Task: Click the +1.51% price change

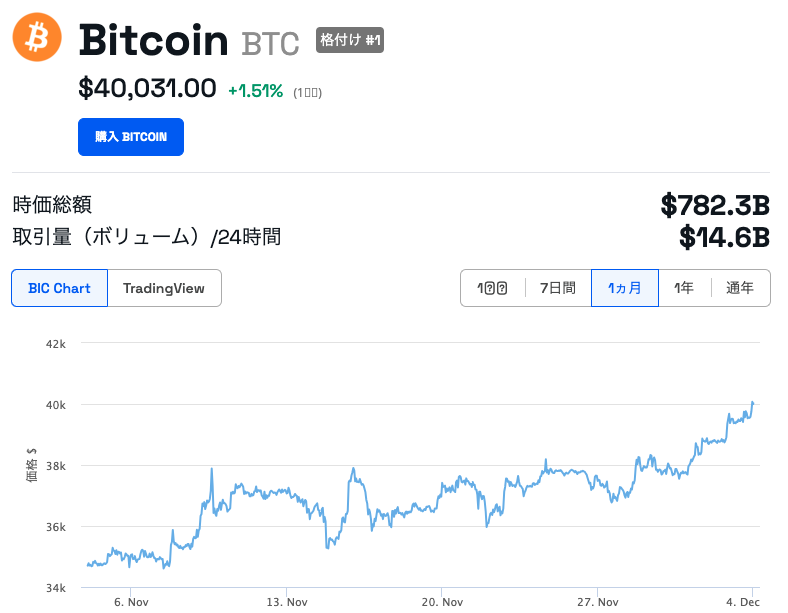Action: pyautogui.click(x=256, y=91)
